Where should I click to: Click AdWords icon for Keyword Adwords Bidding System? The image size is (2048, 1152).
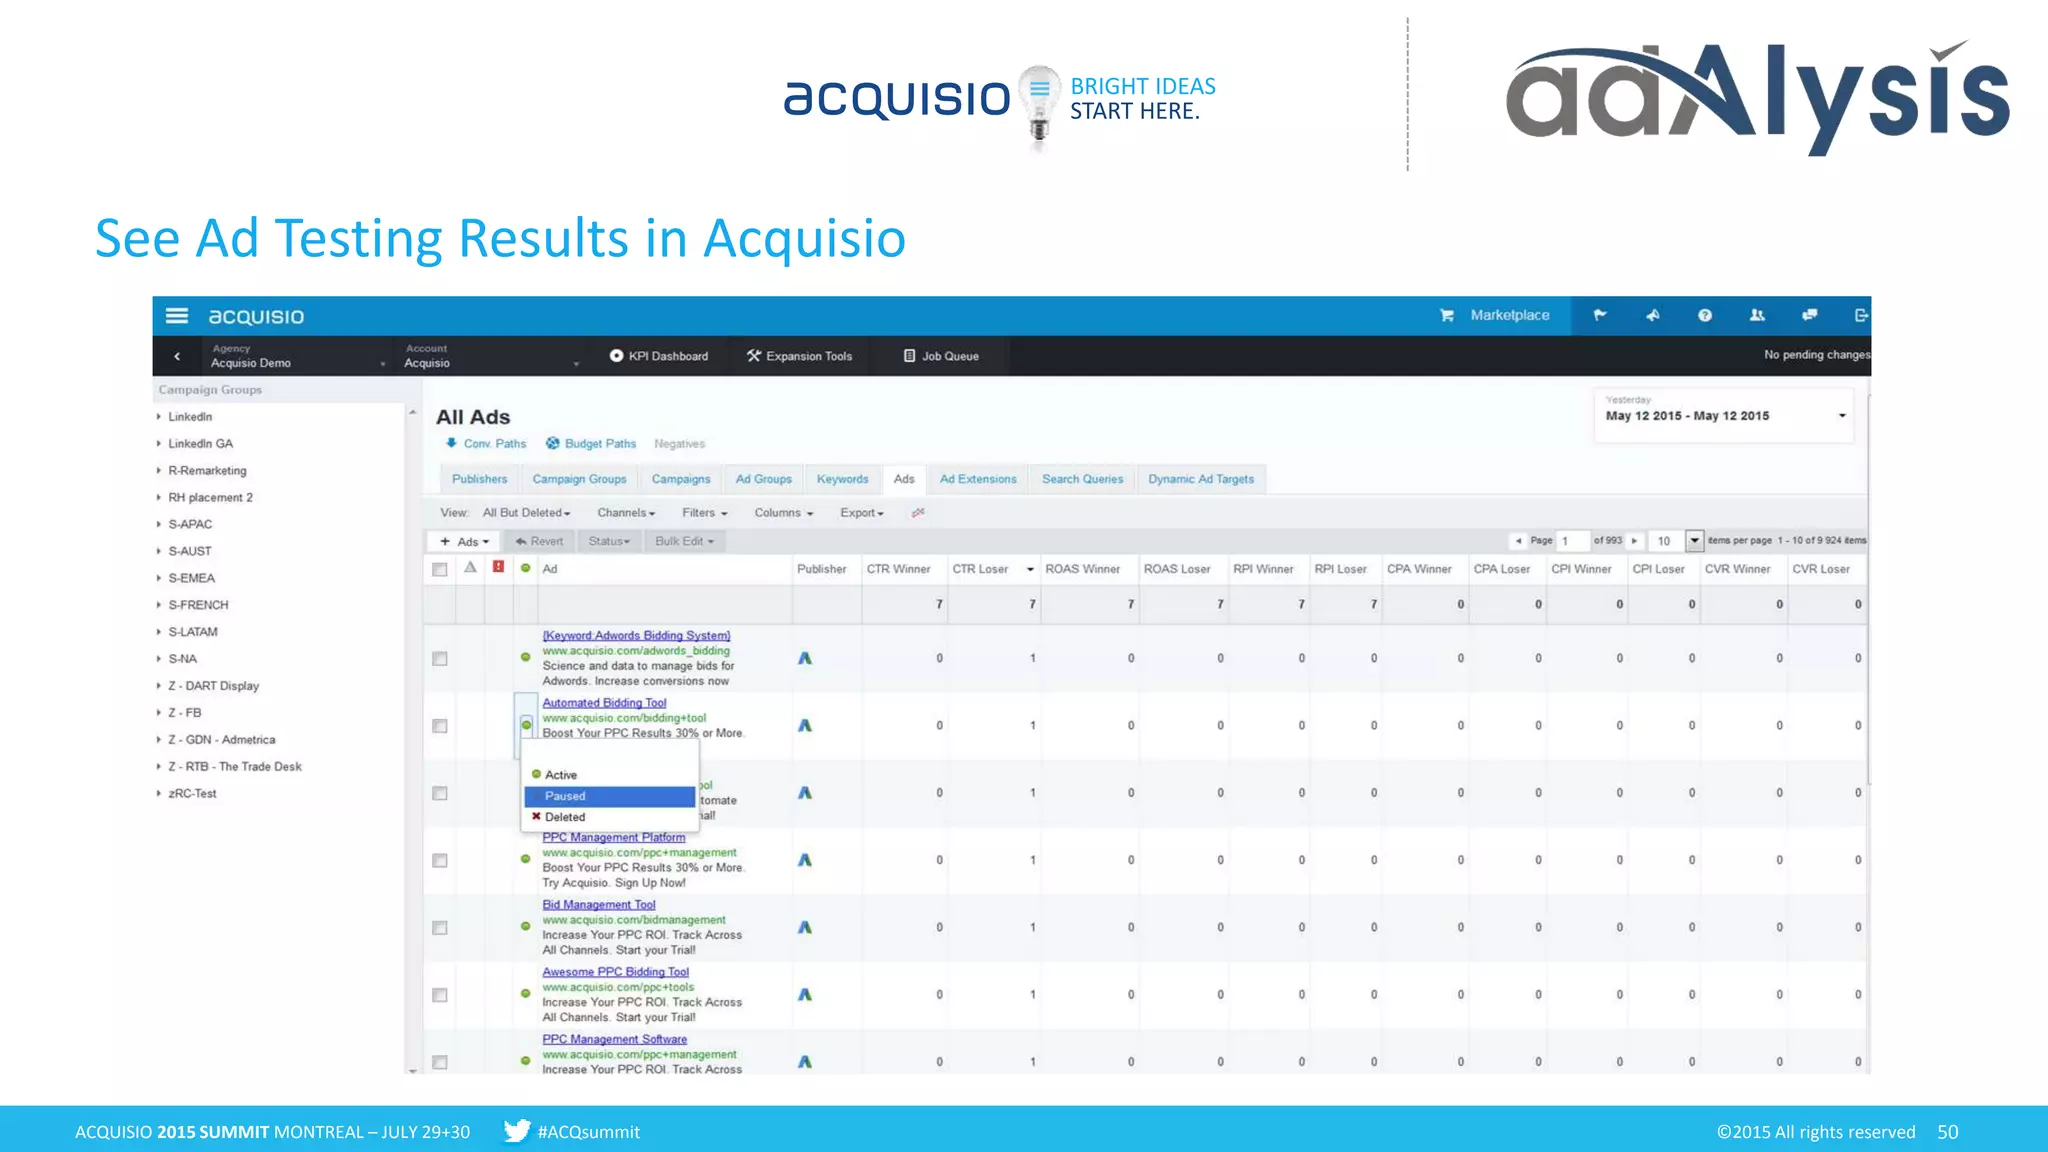point(805,658)
